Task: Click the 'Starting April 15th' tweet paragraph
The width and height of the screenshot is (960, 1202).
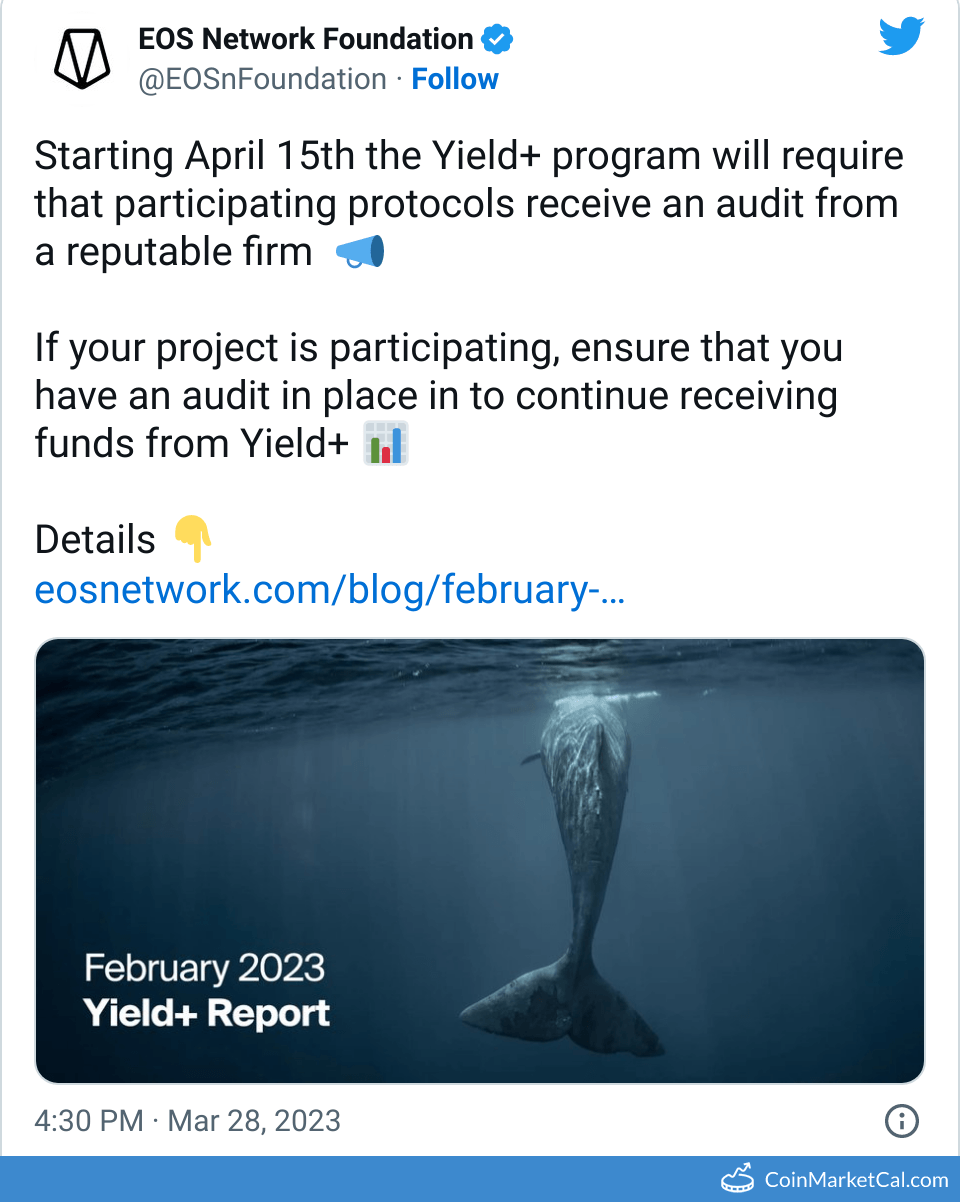Action: pyautogui.click(x=468, y=205)
